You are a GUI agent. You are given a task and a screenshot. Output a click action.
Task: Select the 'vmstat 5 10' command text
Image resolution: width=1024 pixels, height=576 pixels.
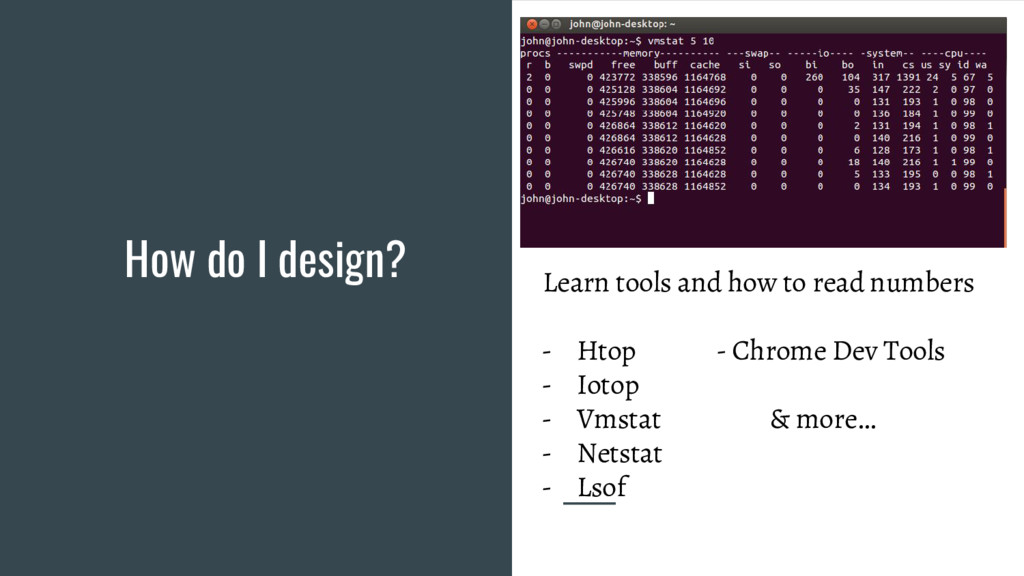pos(680,41)
